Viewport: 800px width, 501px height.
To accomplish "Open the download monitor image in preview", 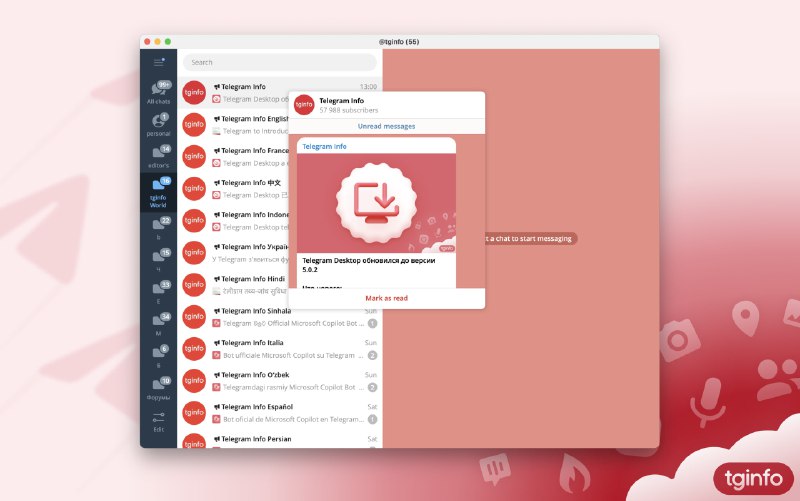I will pyautogui.click(x=377, y=203).
